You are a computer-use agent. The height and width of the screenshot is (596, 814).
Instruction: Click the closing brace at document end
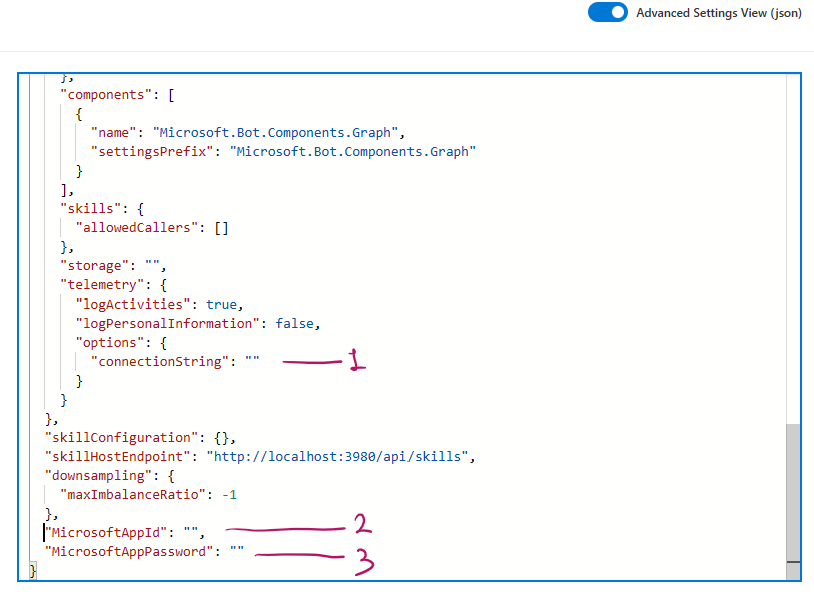[33, 570]
